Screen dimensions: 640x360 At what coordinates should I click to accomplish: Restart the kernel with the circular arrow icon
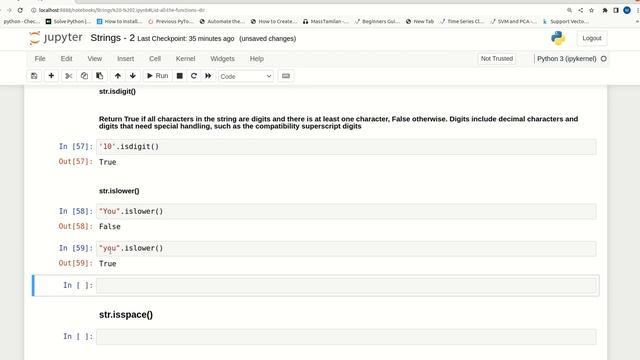(194, 76)
